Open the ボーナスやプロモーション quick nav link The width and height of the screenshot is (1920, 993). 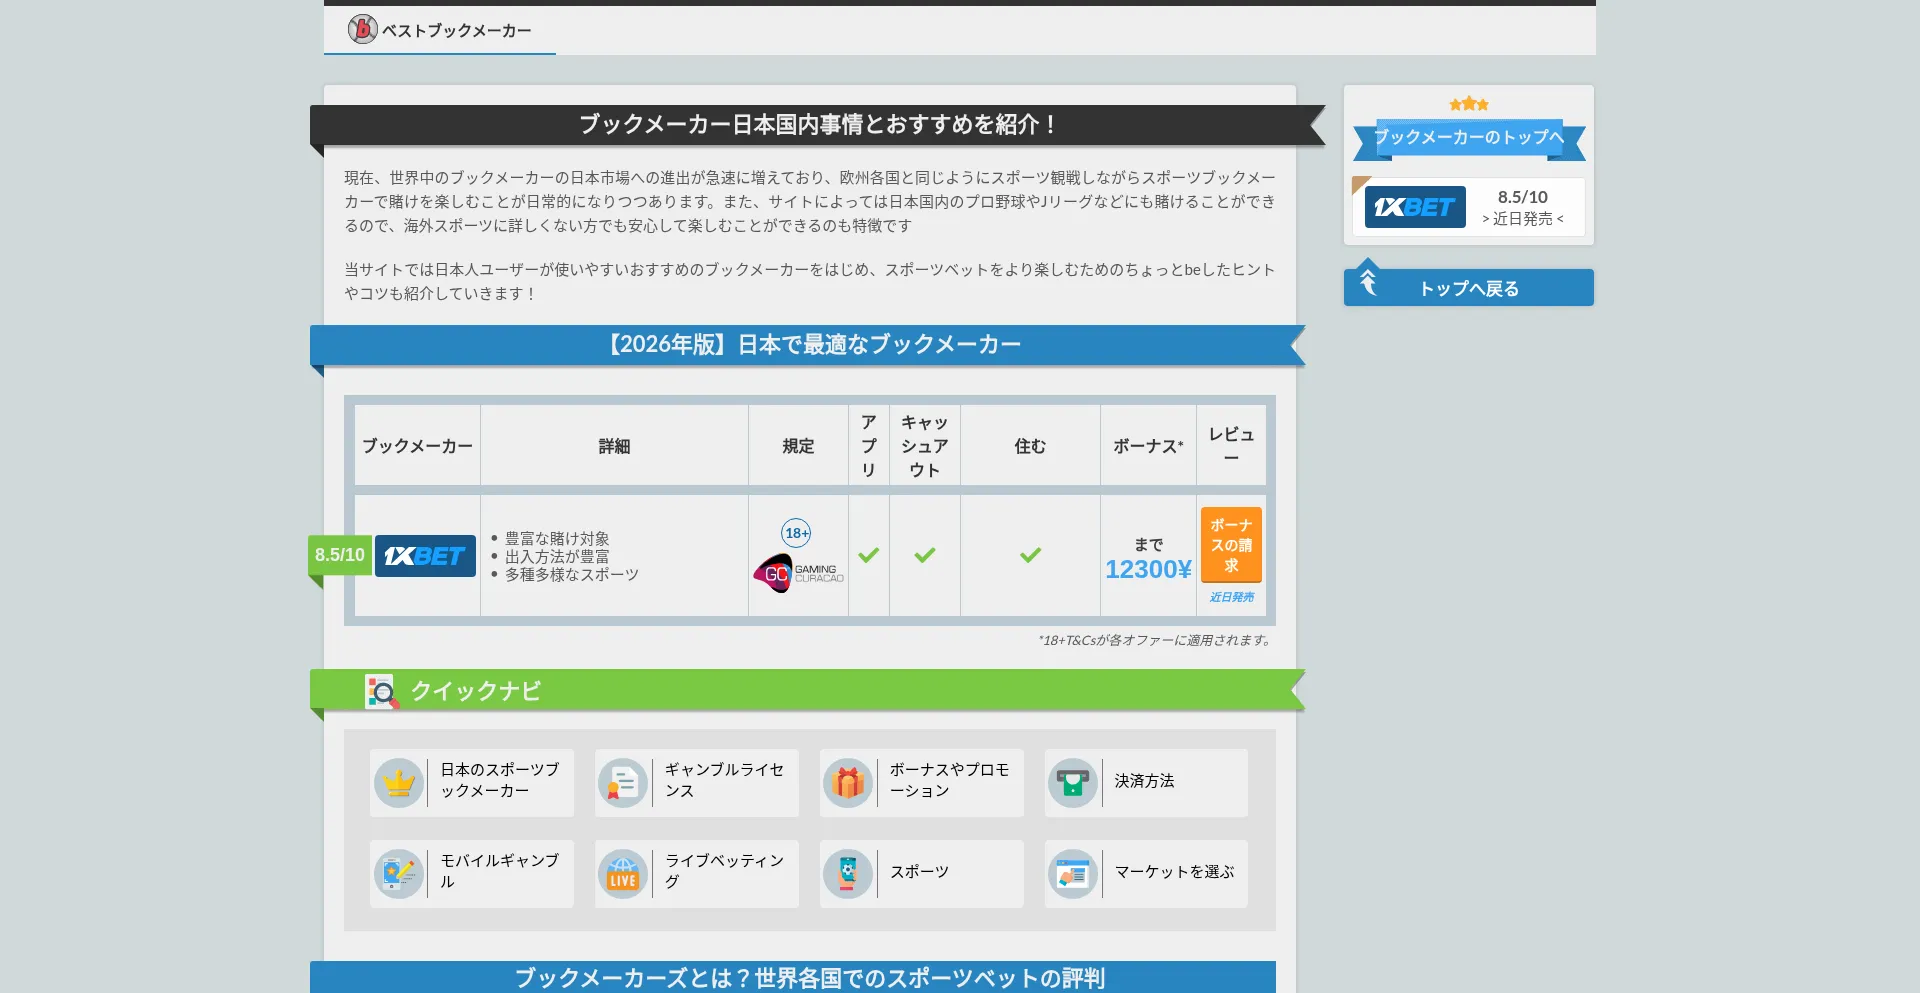click(922, 782)
